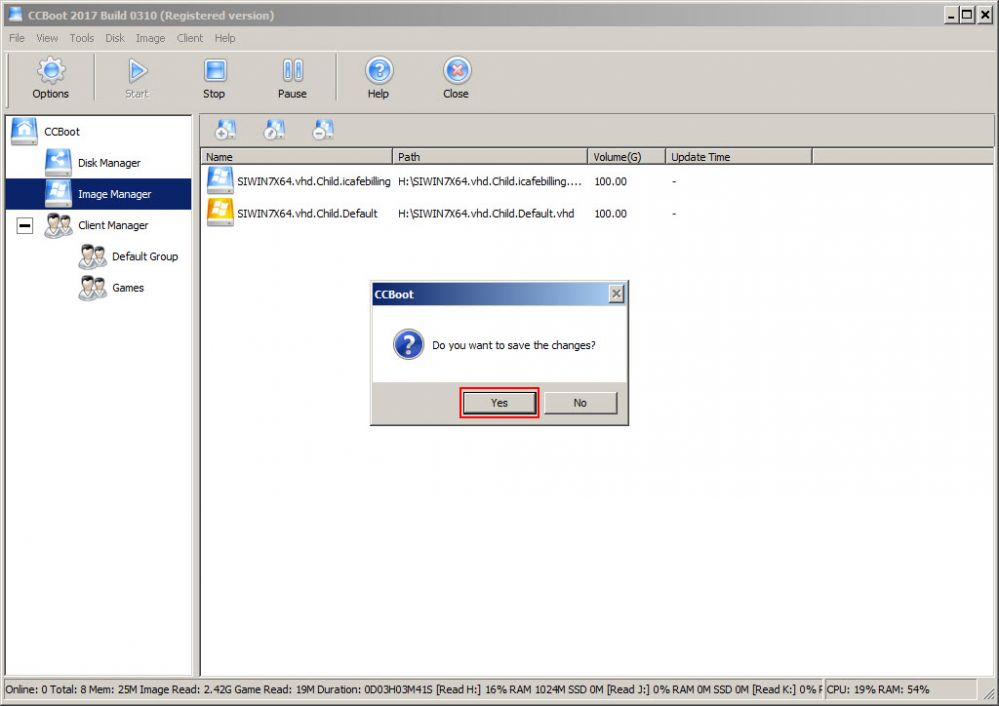The height and width of the screenshot is (706, 999).
Task: Click the Stop toolbar icon
Action: [215, 71]
